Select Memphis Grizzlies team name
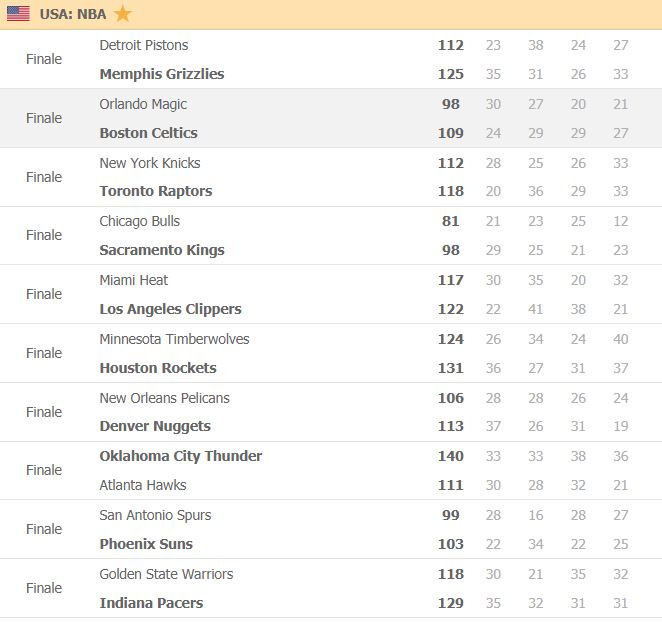This screenshot has height=623, width=662. [162, 74]
